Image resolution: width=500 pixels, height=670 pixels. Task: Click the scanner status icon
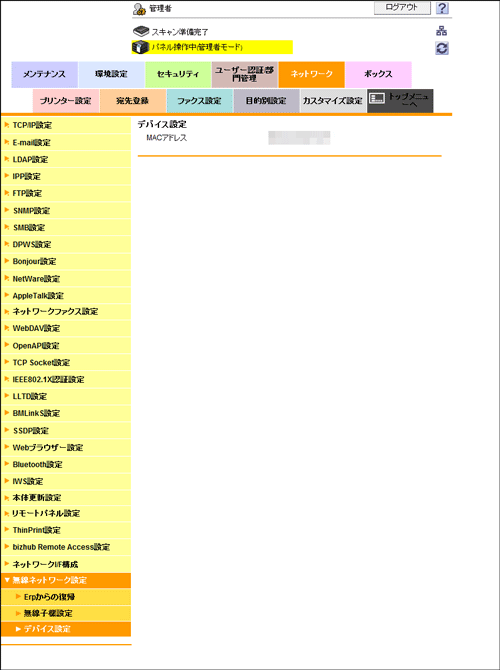click(x=141, y=31)
